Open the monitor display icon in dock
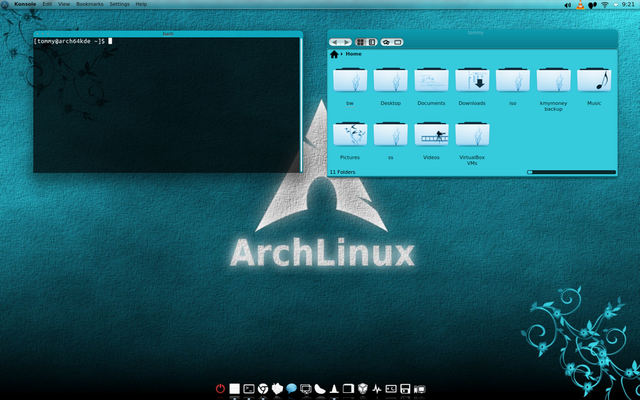 (x=305, y=389)
